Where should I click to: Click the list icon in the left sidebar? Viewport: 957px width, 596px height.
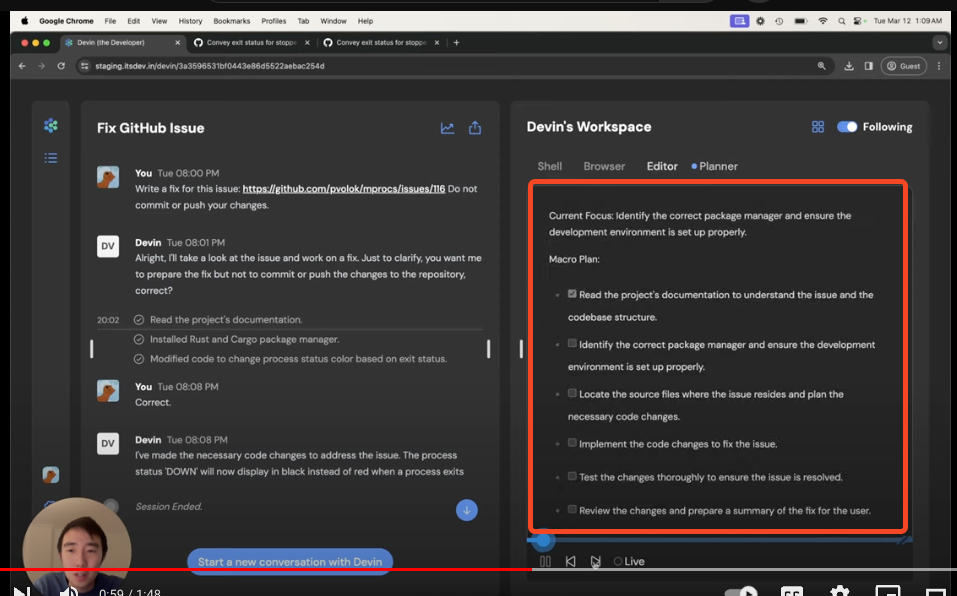(51, 158)
